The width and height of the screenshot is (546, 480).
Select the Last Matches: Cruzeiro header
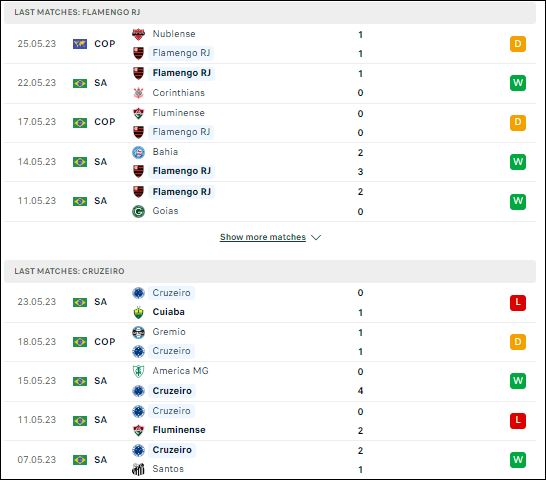tap(270, 271)
